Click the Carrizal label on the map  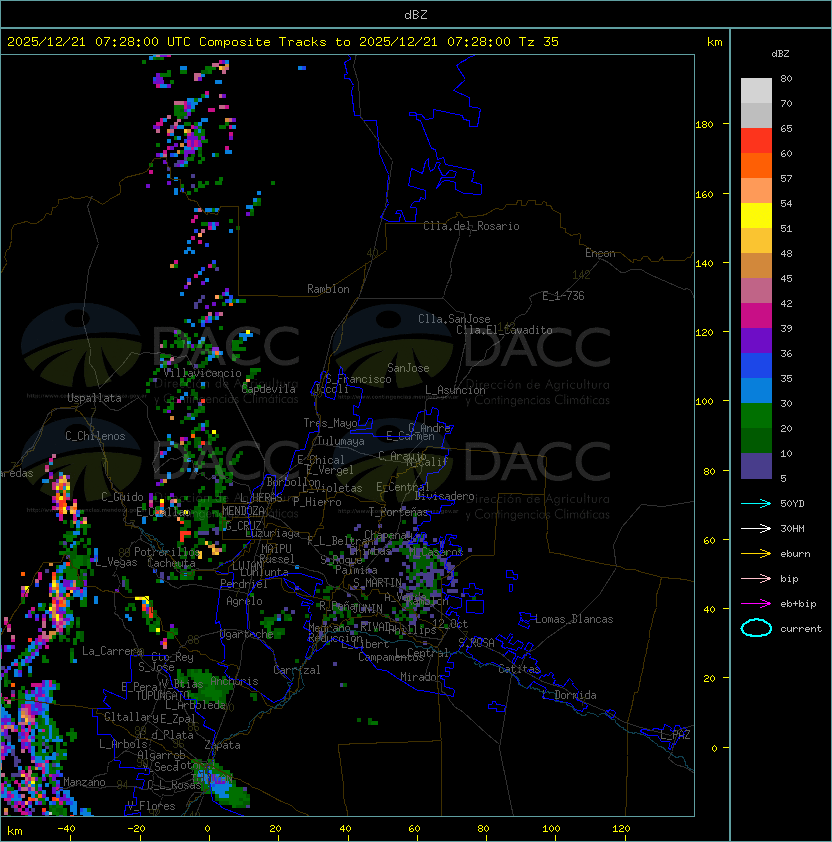pos(297,670)
